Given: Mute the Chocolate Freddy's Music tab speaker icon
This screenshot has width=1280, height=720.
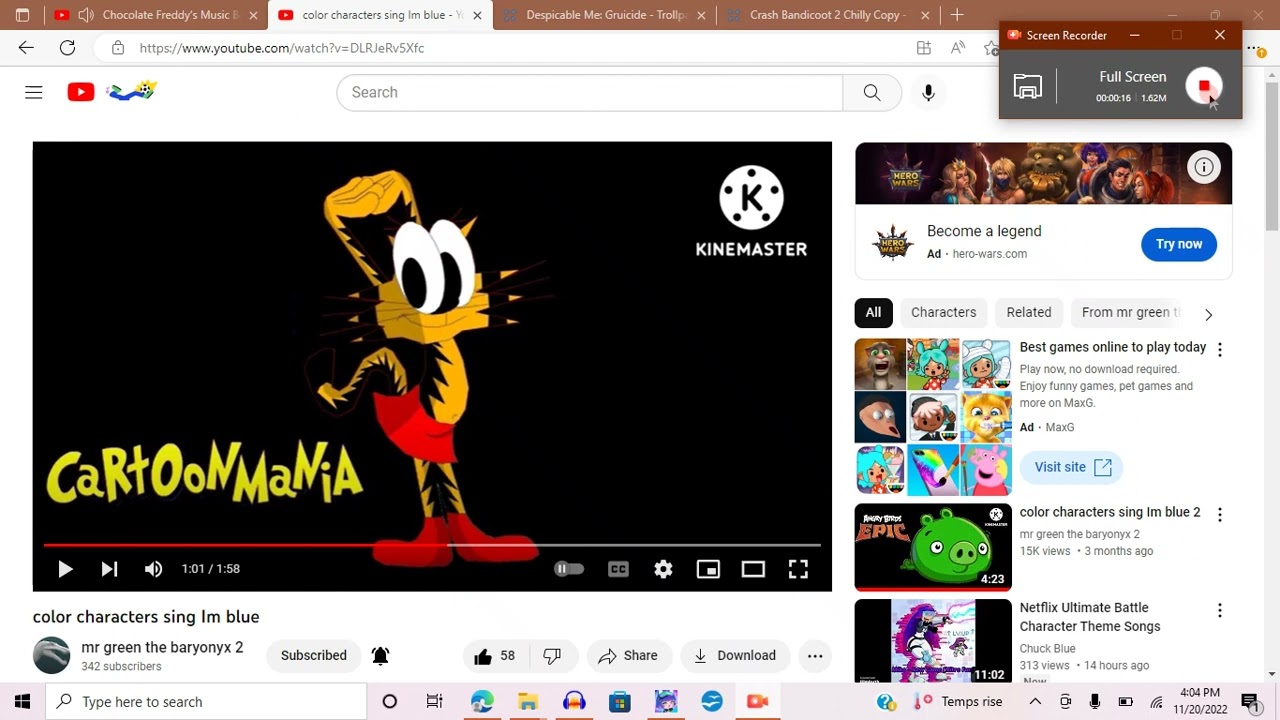Looking at the screenshot, I should 86,15.
